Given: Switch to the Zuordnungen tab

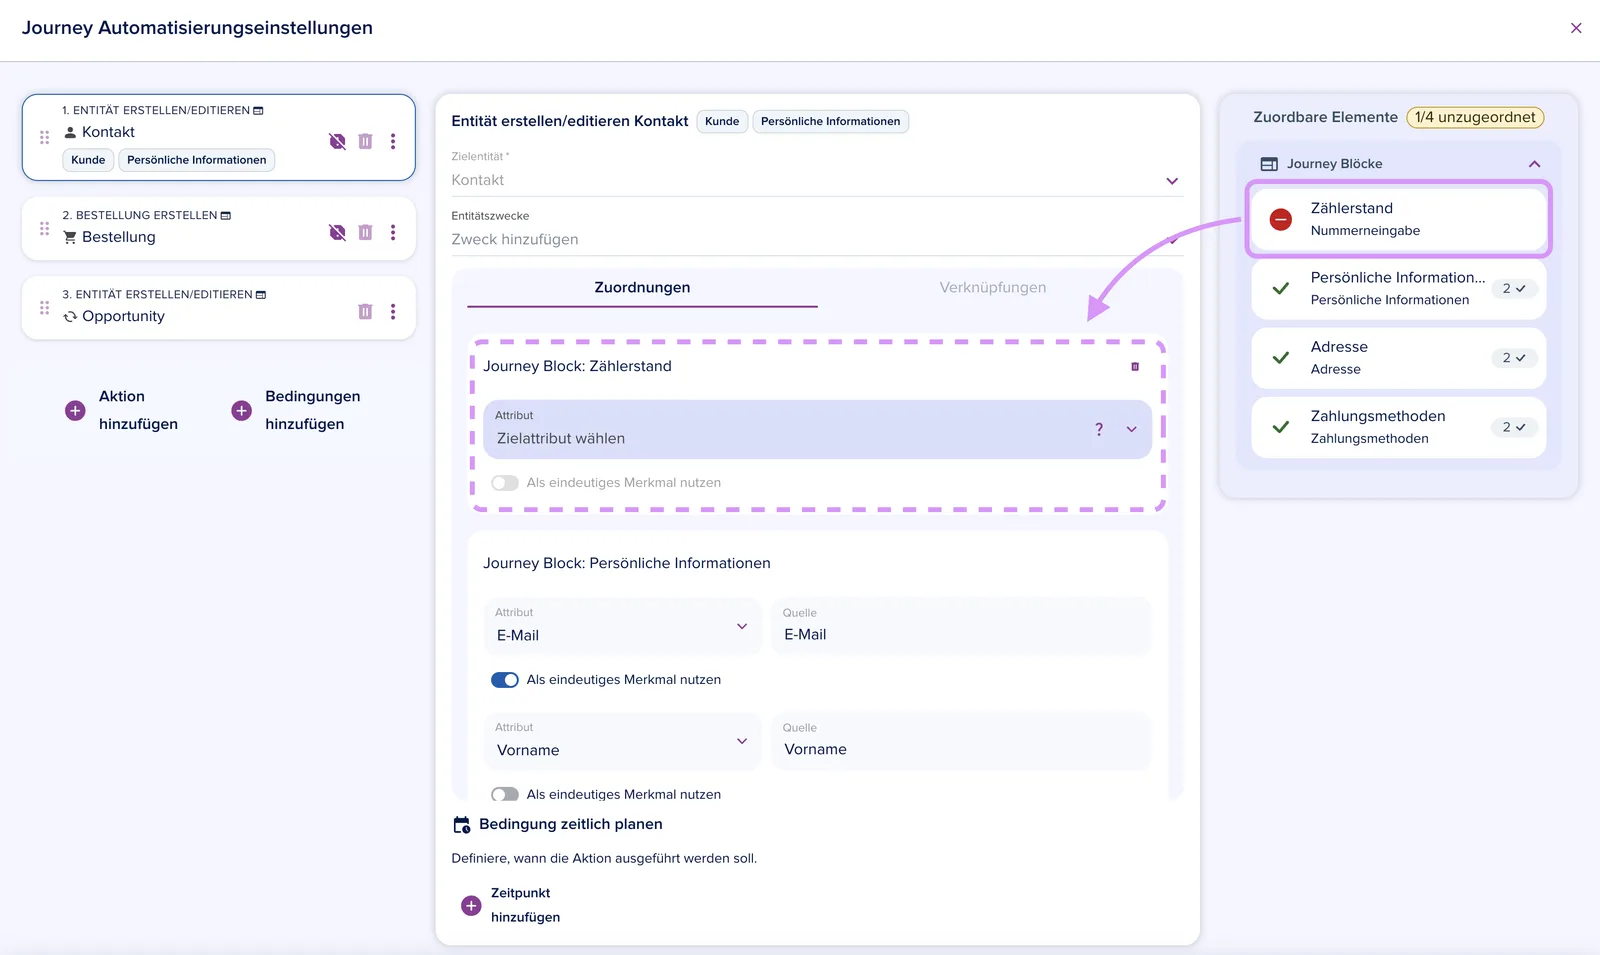Looking at the screenshot, I should click(642, 288).
